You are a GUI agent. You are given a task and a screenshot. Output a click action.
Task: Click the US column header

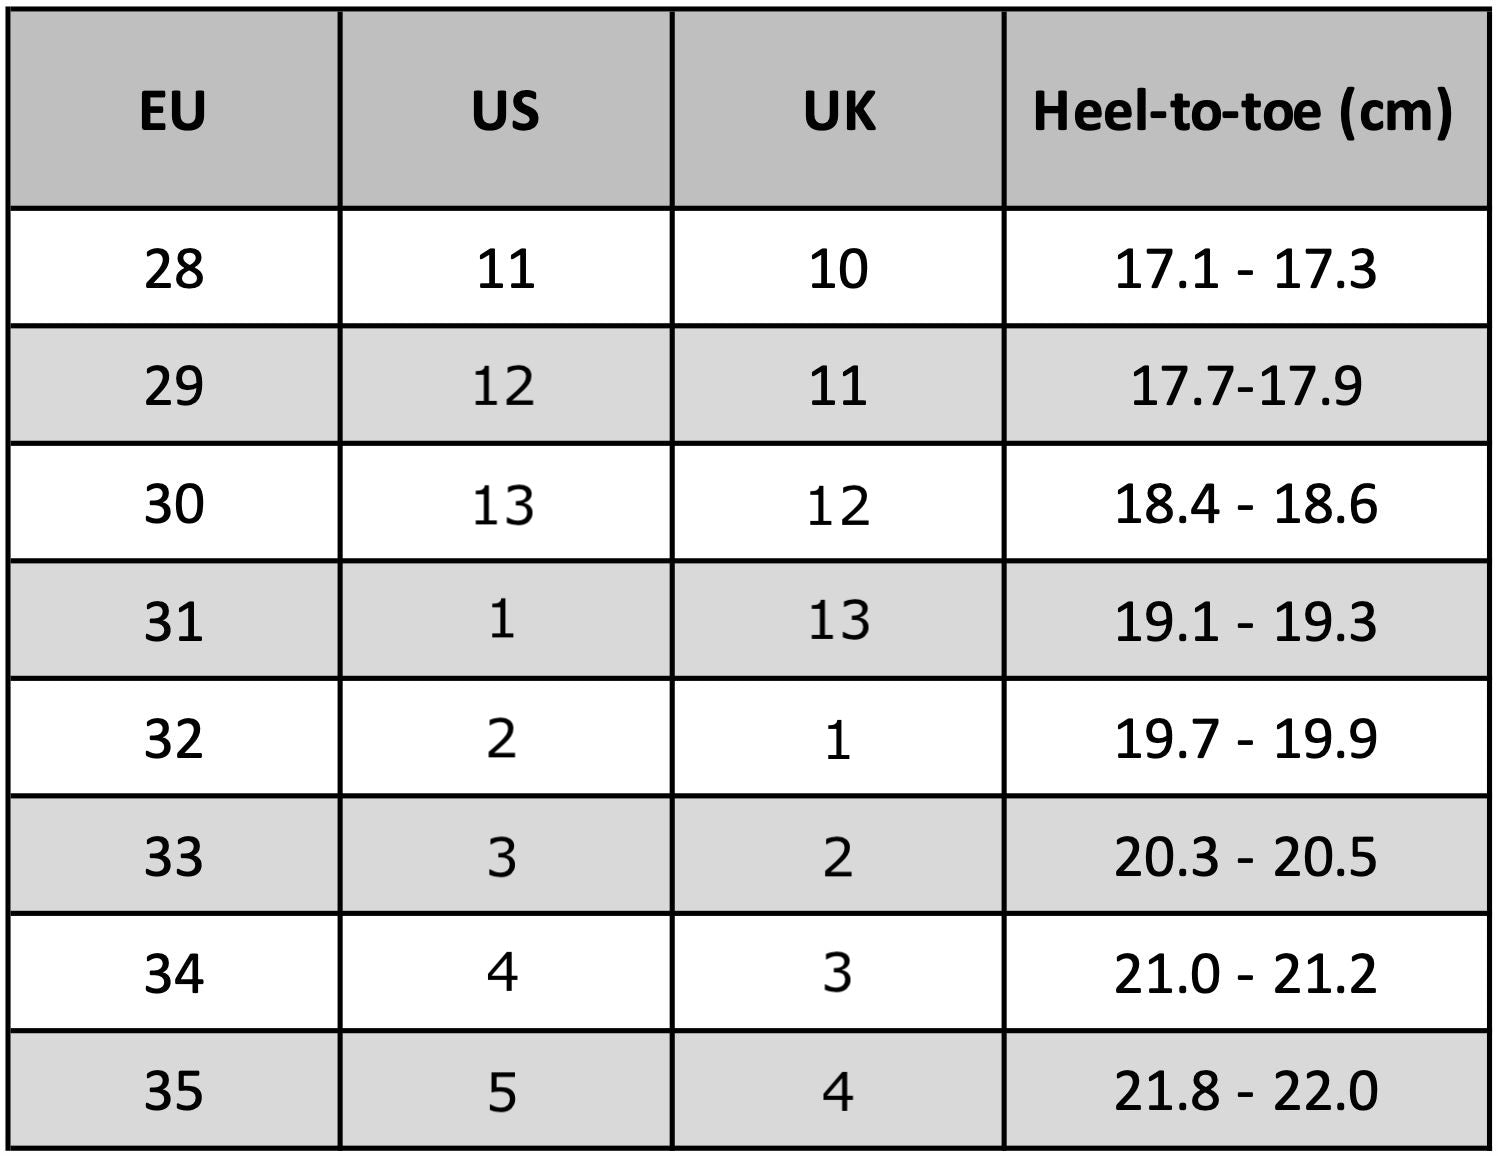point(506,110)
